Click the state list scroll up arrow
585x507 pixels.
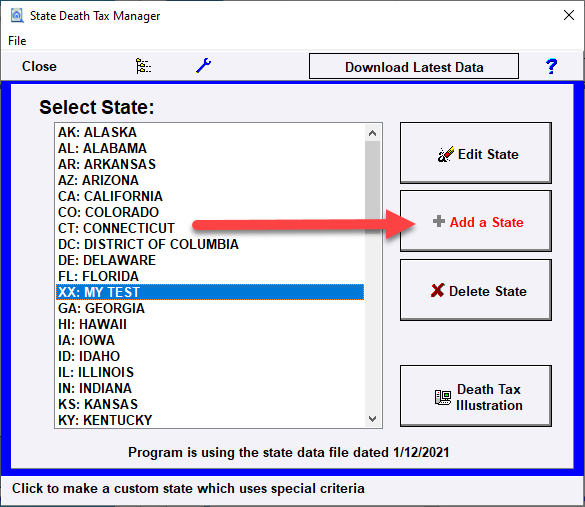pyautogui.click(x=372, y=133)
